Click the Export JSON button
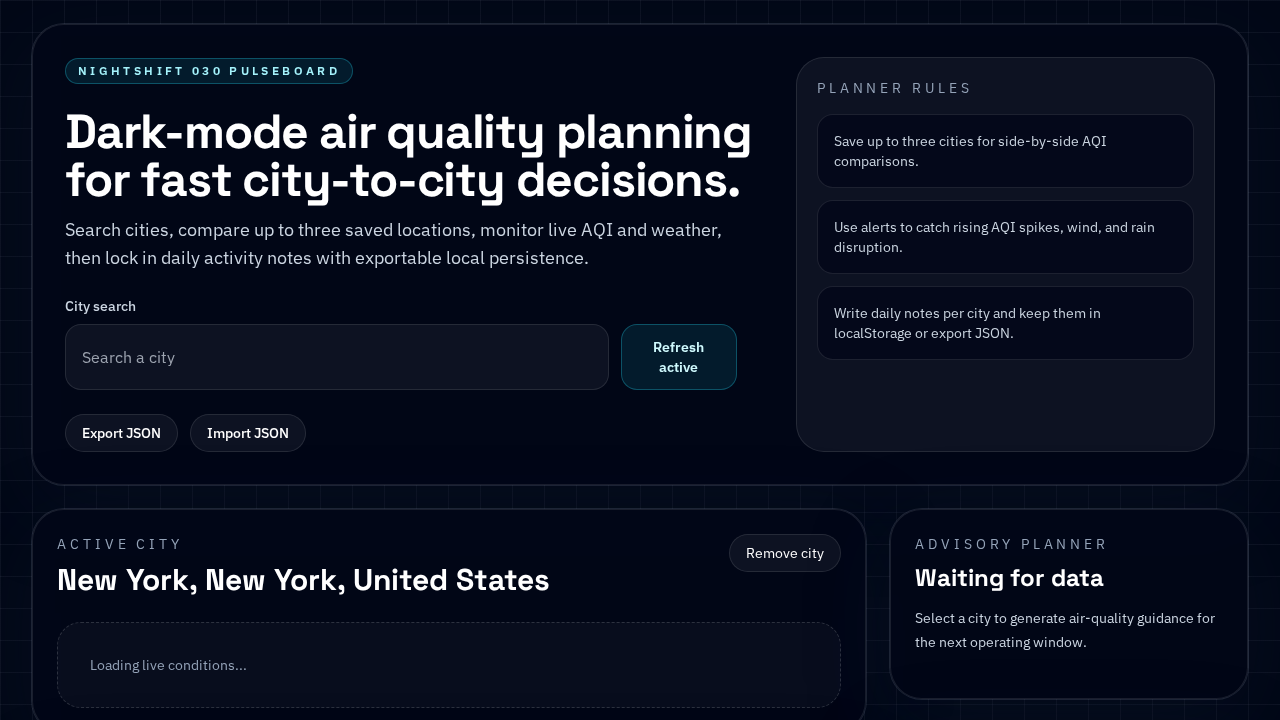 [x=121, y=433]
